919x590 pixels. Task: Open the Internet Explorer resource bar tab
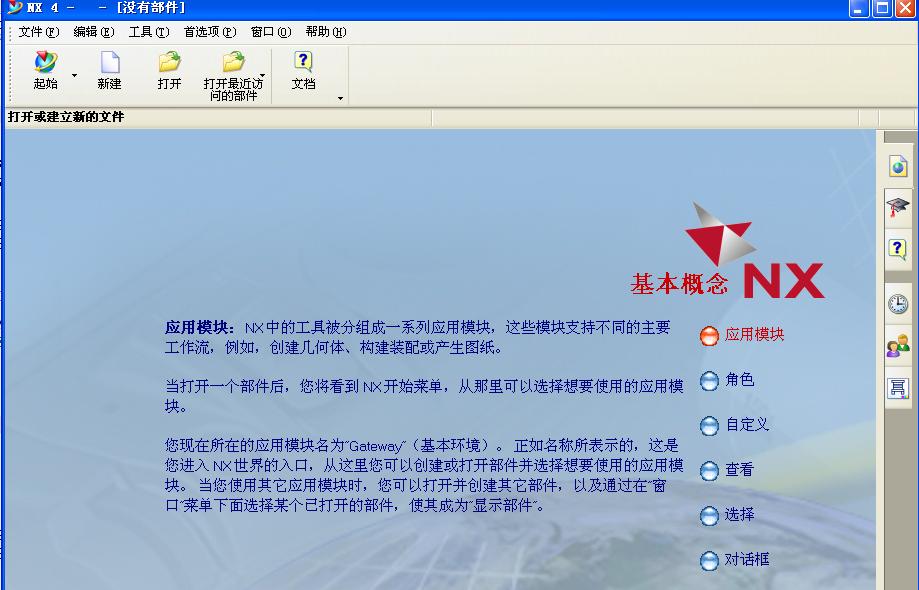(x=898, y=166)
